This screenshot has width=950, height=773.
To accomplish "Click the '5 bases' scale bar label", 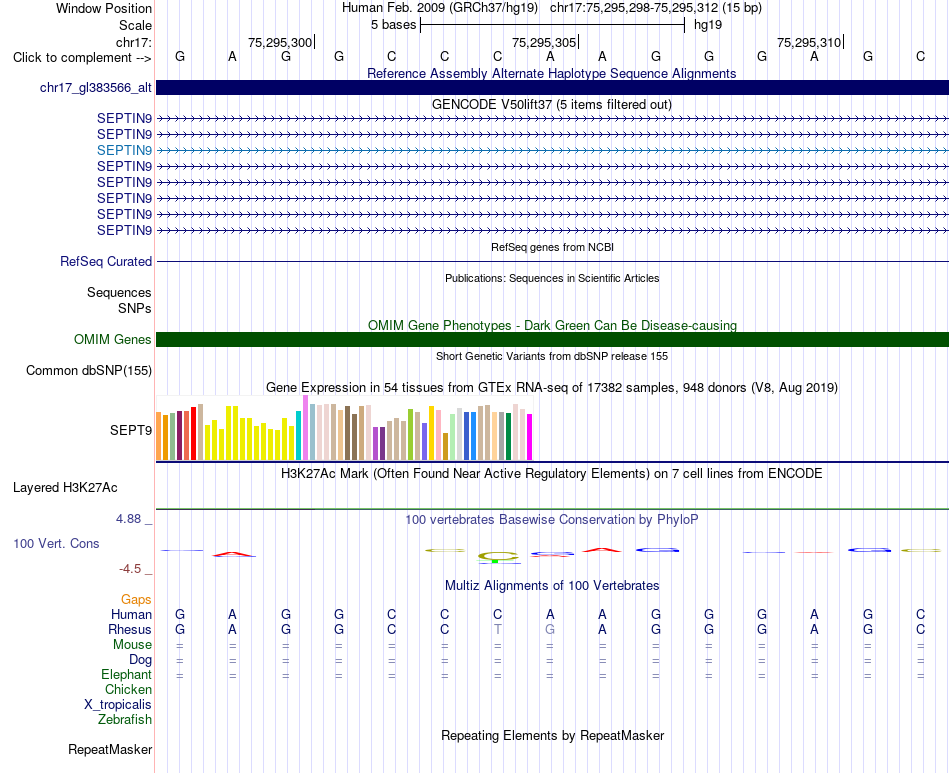I will click(x=393, y=25).
